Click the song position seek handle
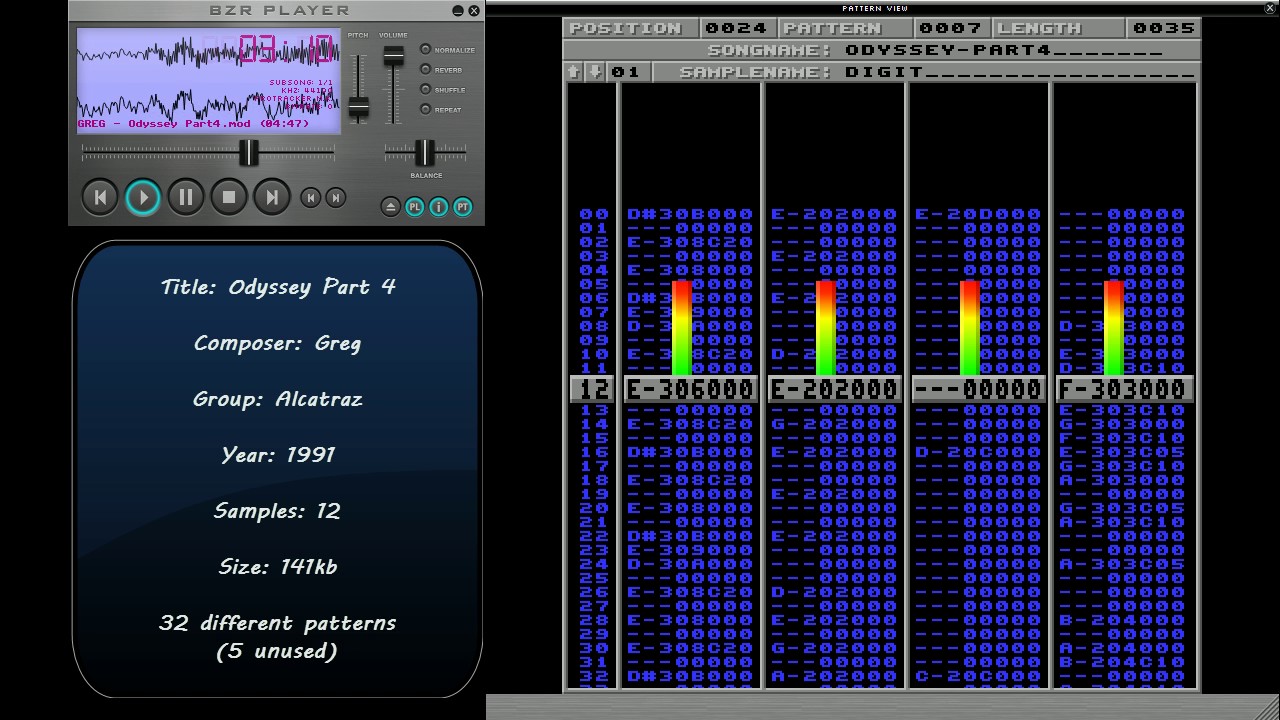This screenshot has height=720, width=1280. tap(249, 152)
